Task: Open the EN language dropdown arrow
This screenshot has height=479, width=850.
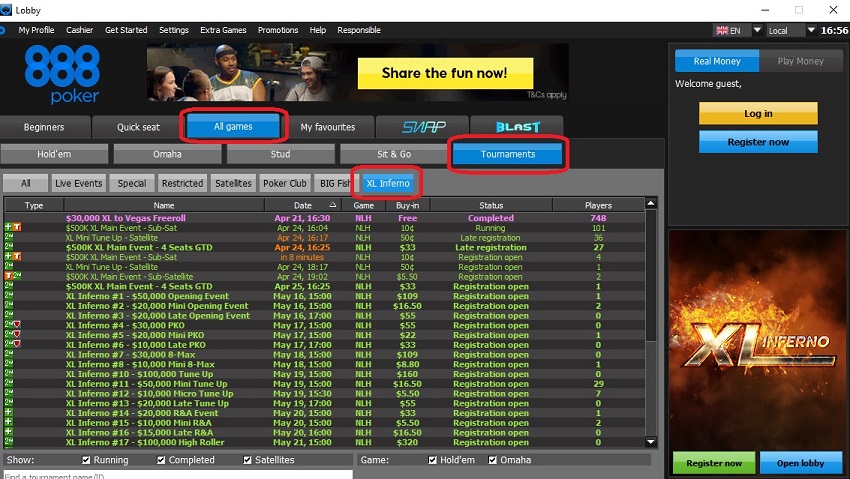Action: pyautogui.click(x=757, y=30)
